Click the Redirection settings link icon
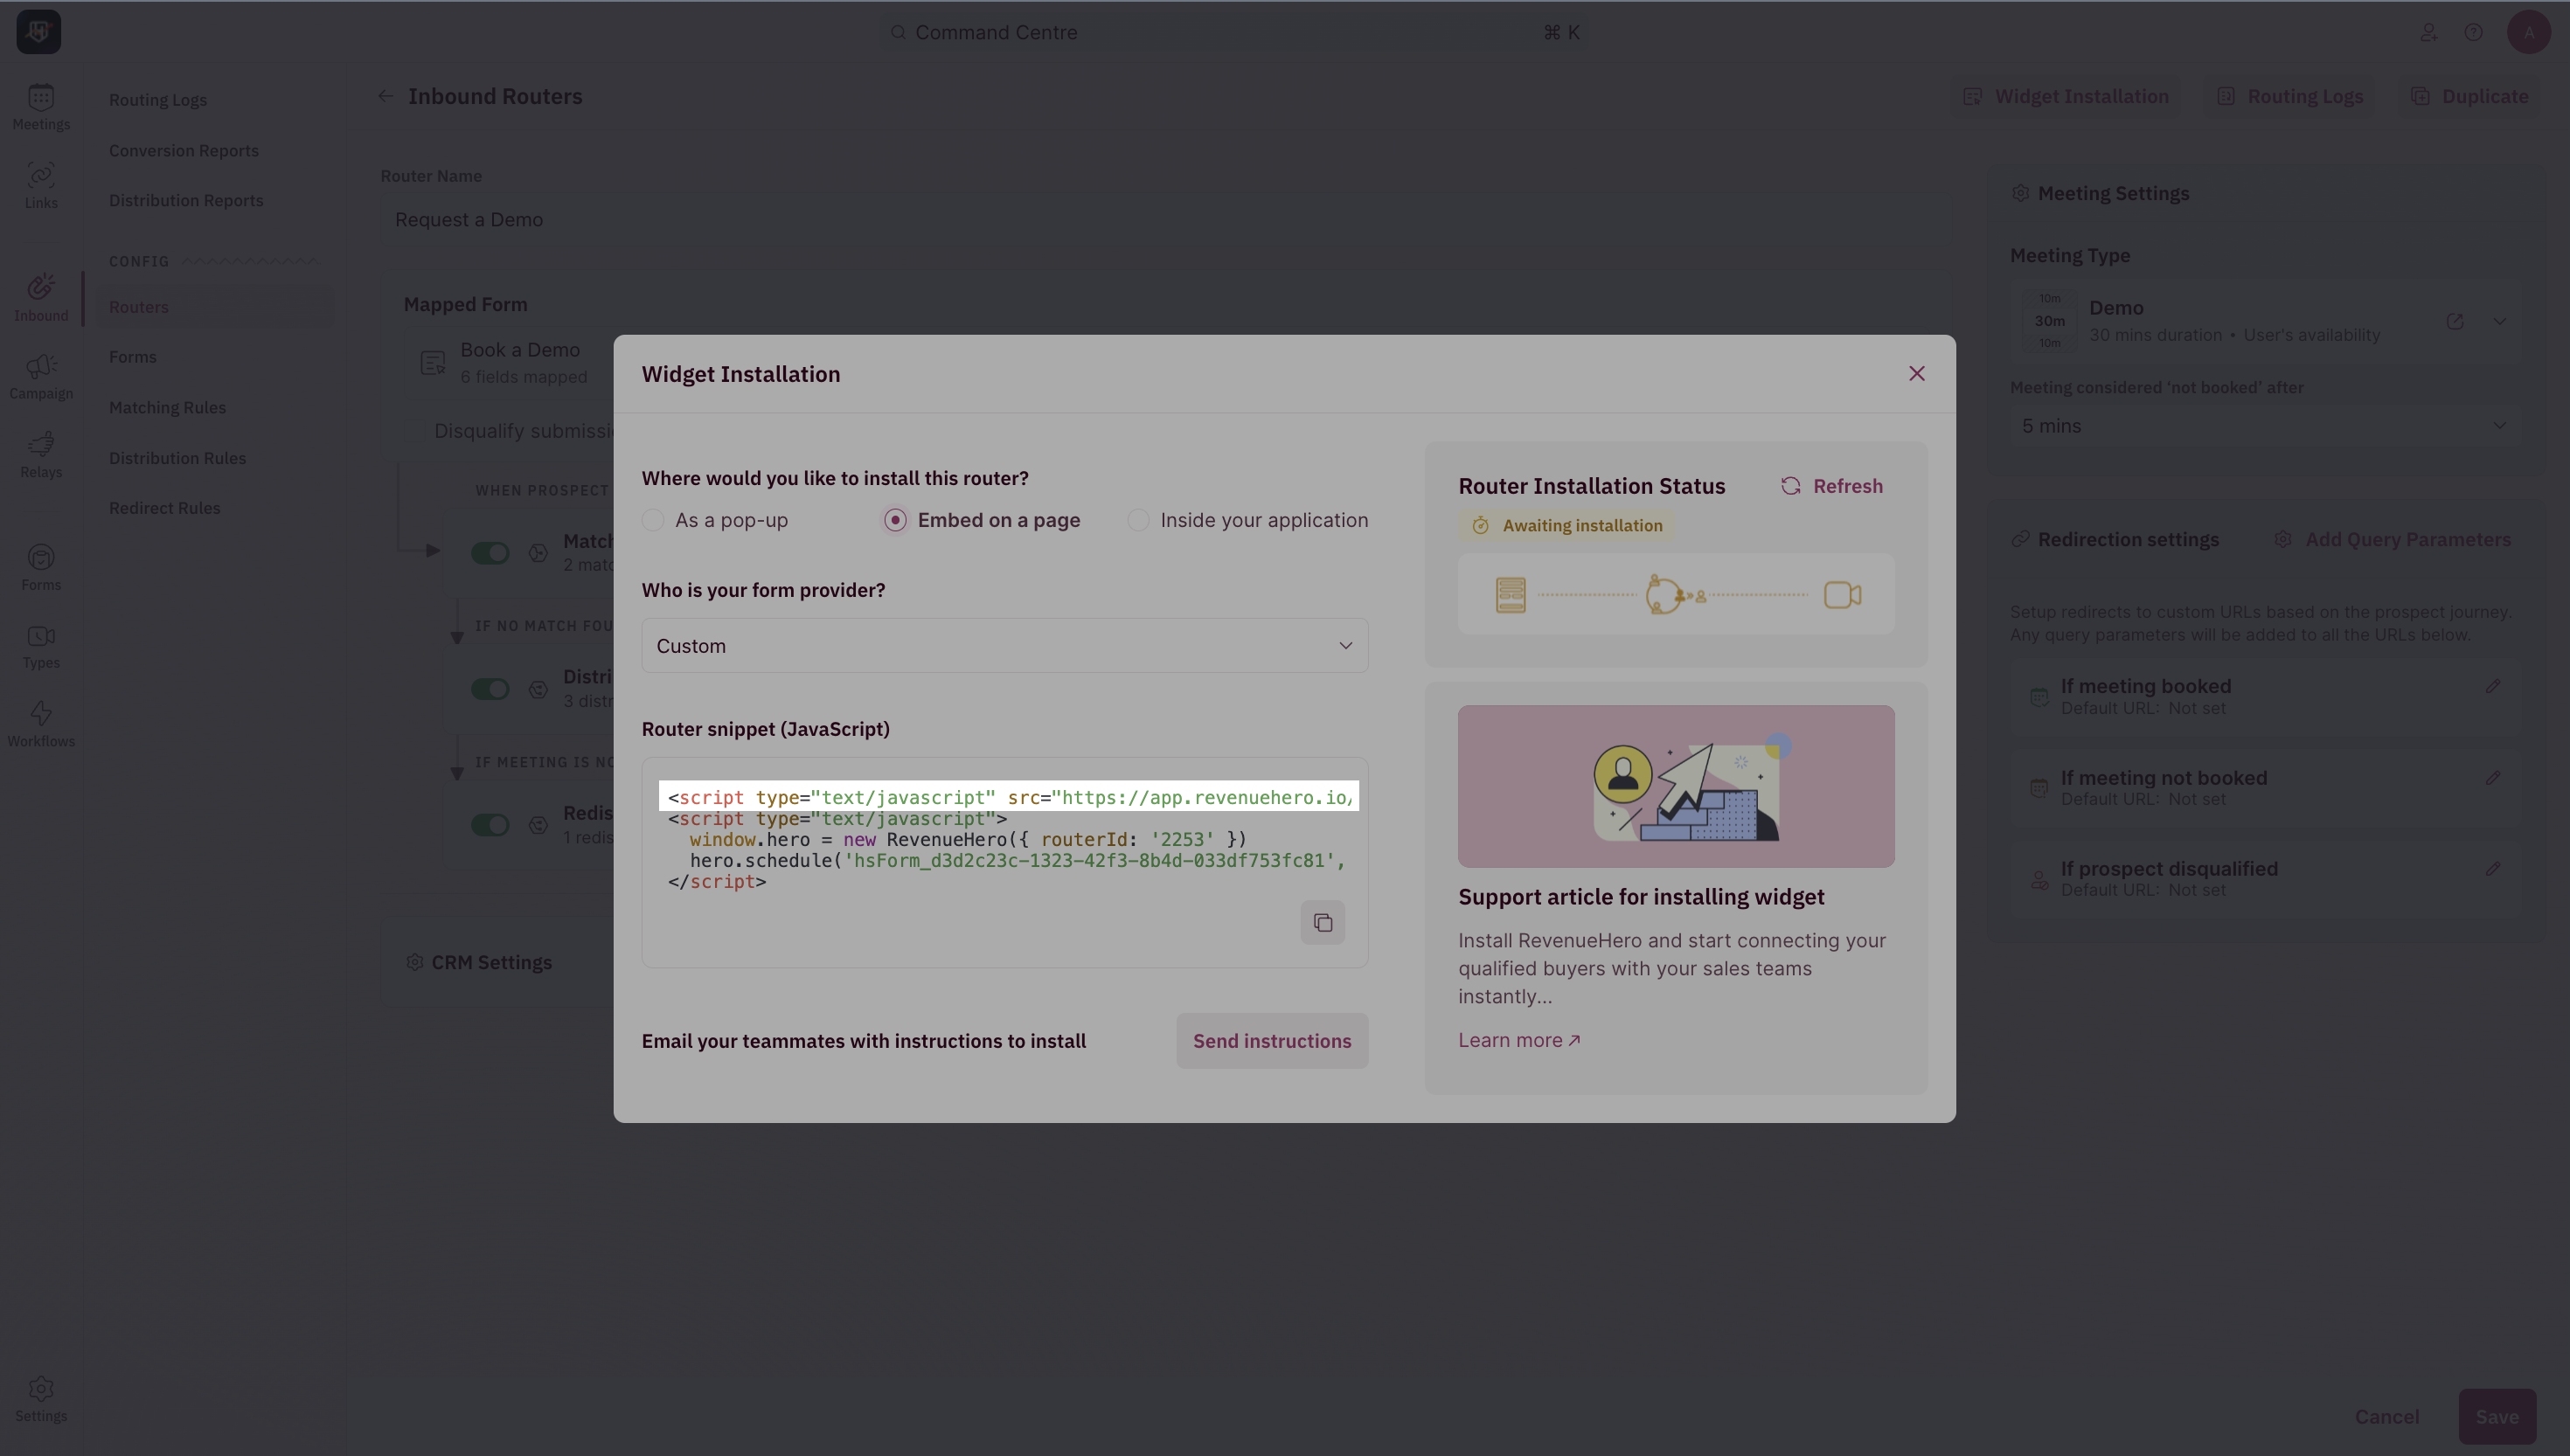 (2020, 539)
